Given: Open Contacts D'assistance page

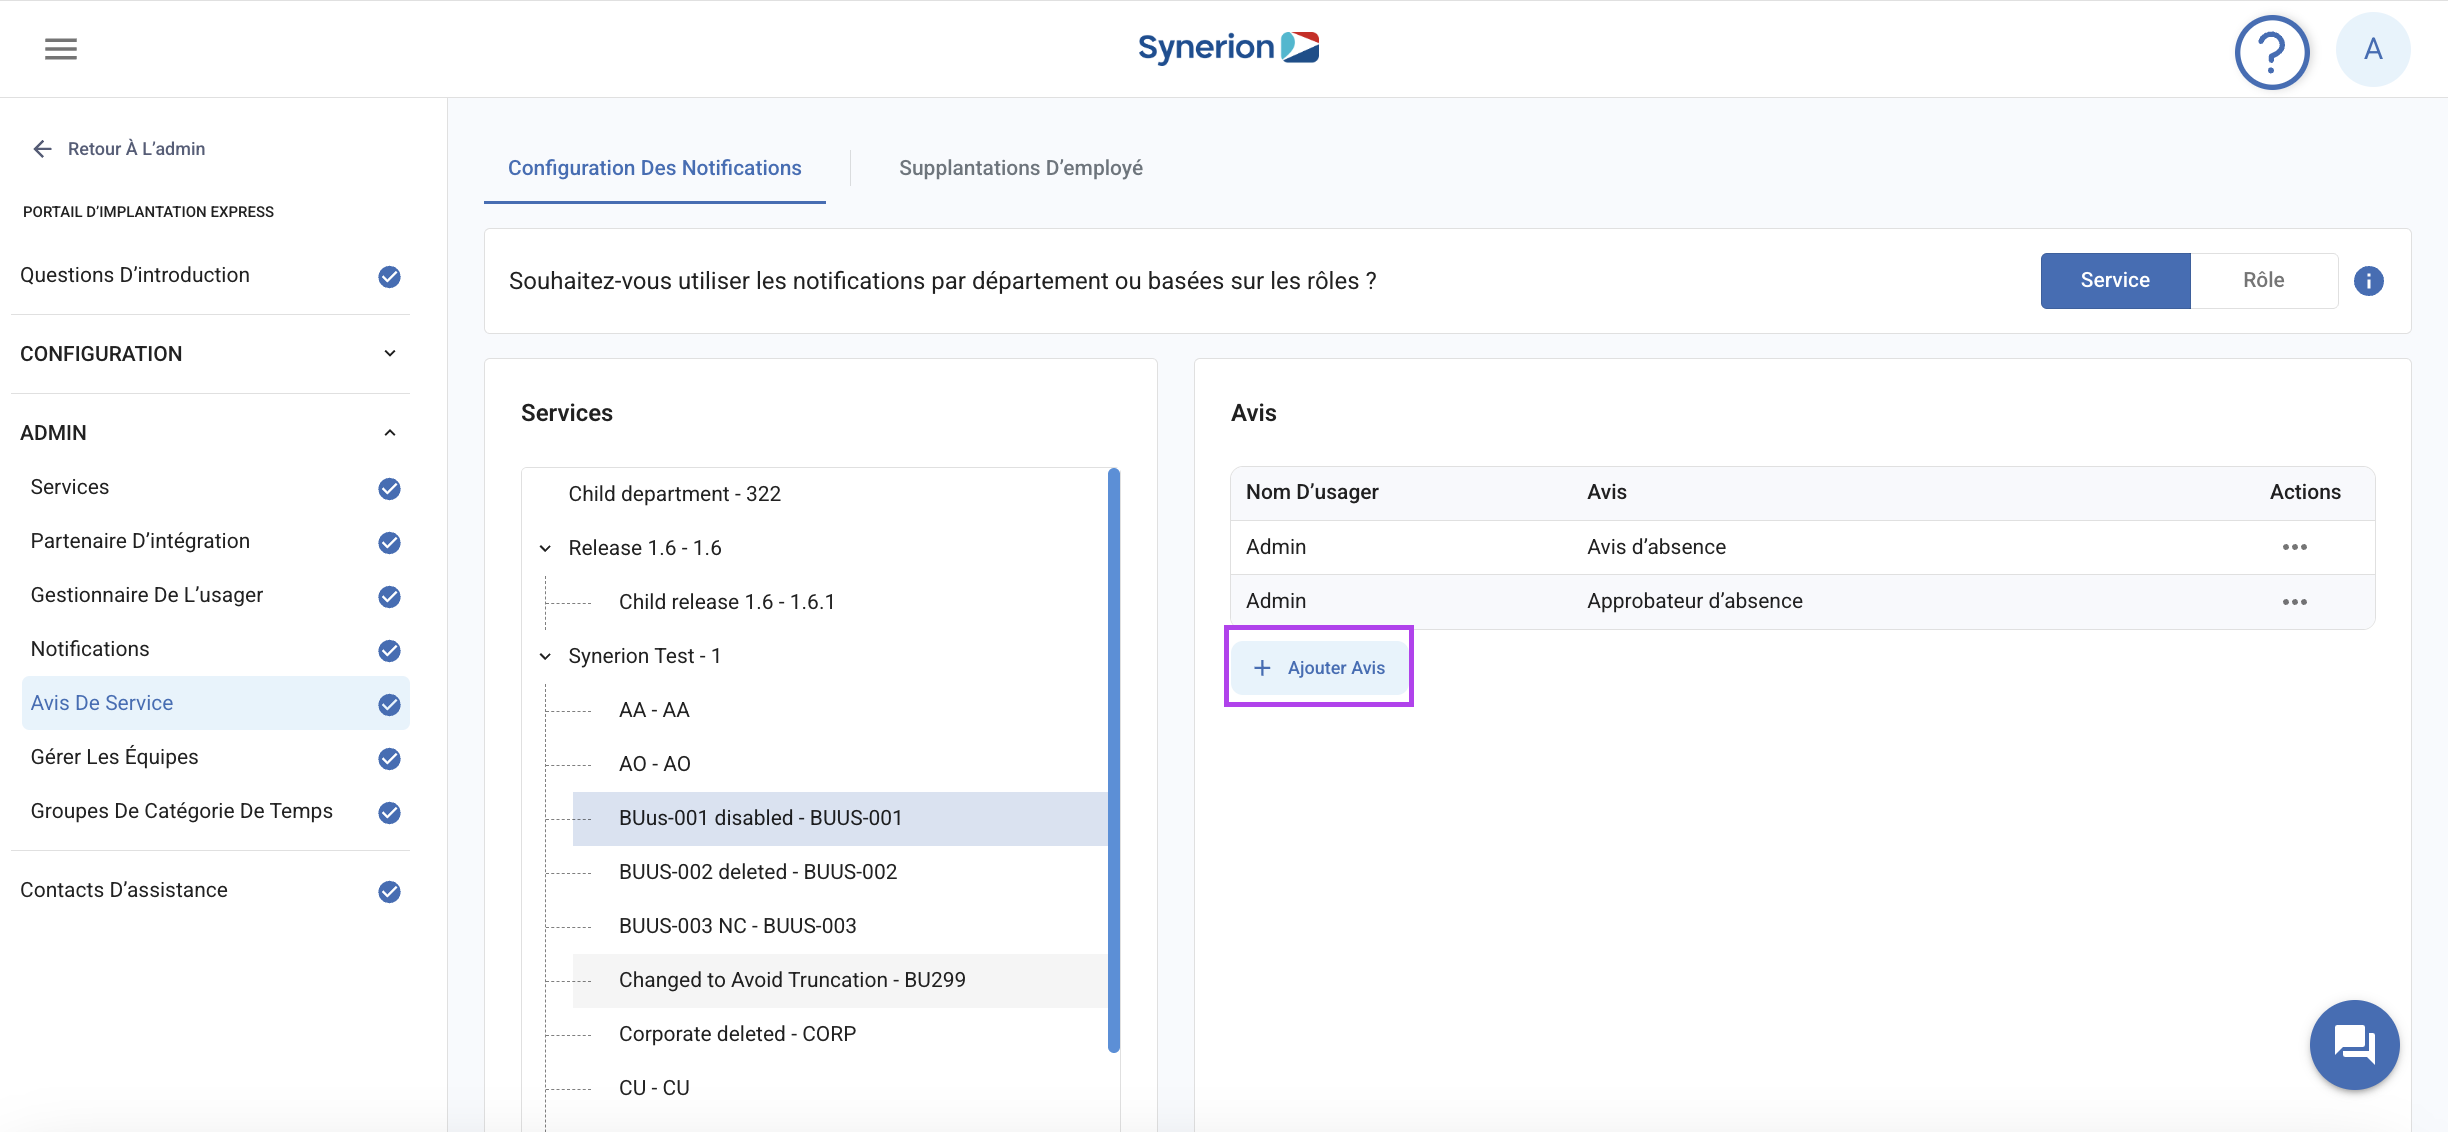Looking at the screenshot, I should pyautogui.click(x=124, y=890).
